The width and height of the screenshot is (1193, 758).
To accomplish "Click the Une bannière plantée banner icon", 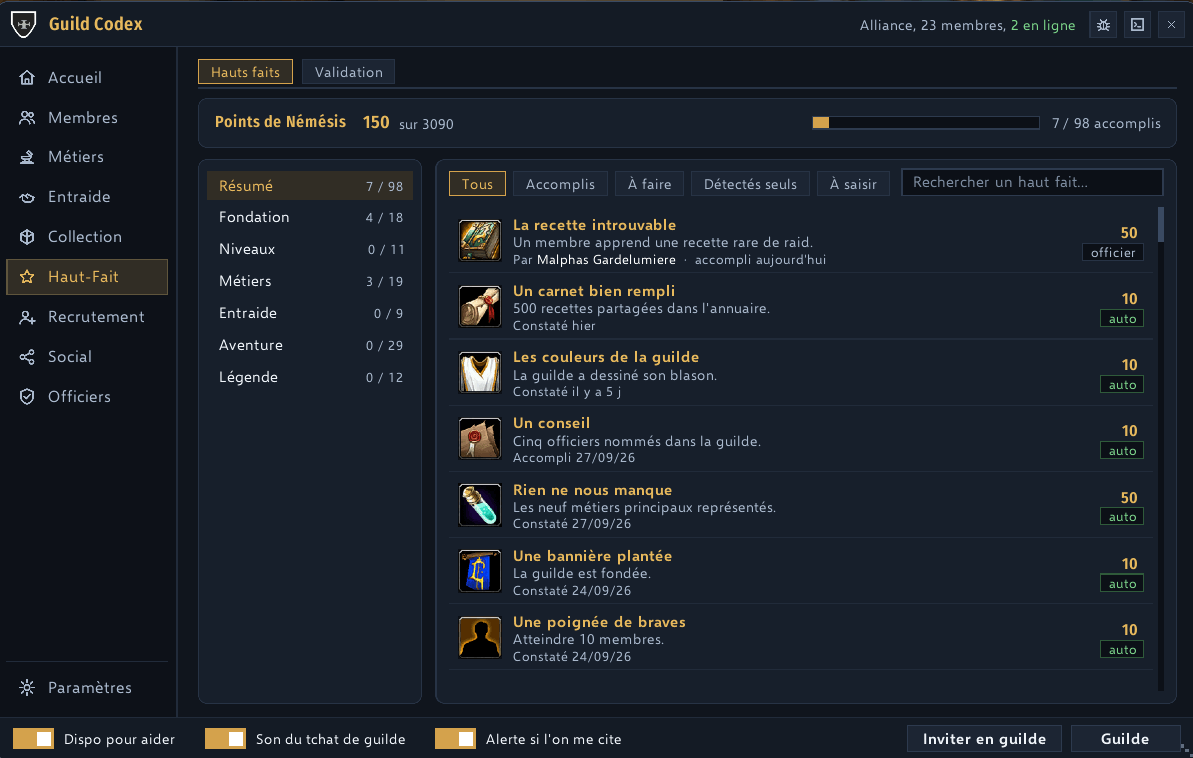I will [x=480, y=572].
